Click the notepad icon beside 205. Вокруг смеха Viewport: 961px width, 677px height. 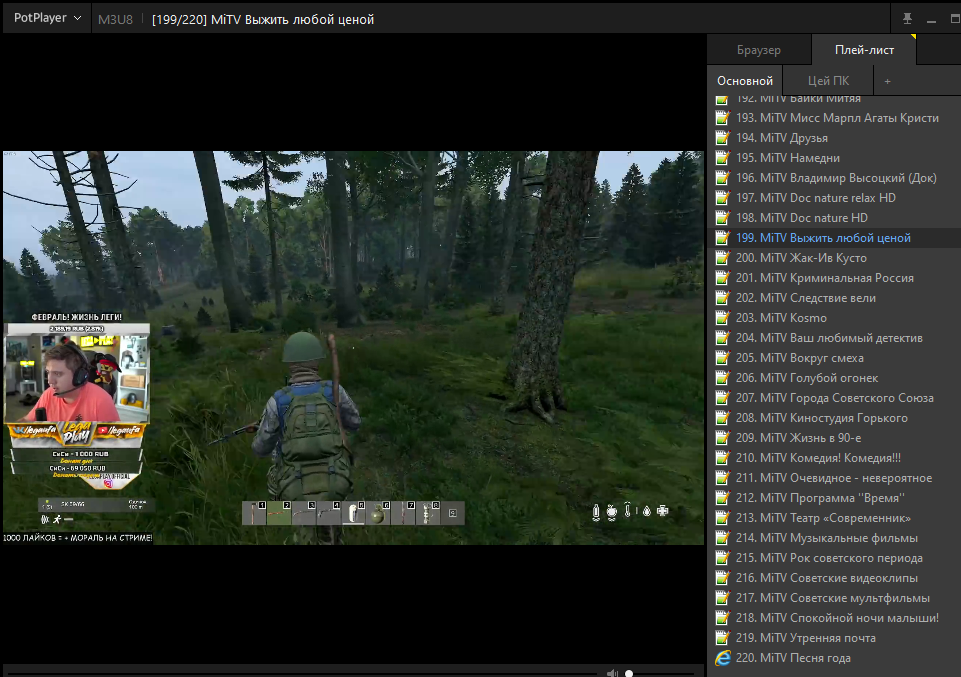coord(723,357)
